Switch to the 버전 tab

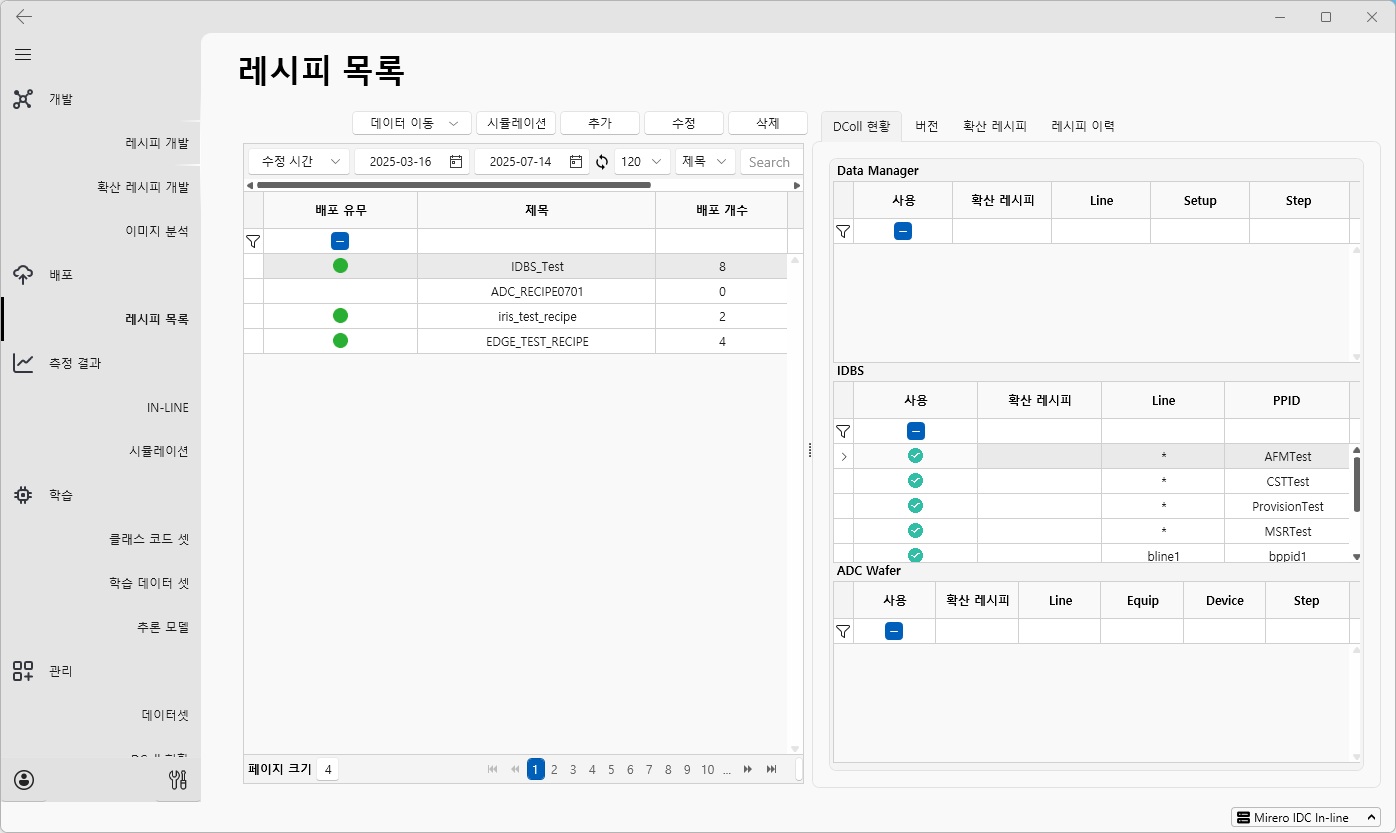tap(926, 125)
